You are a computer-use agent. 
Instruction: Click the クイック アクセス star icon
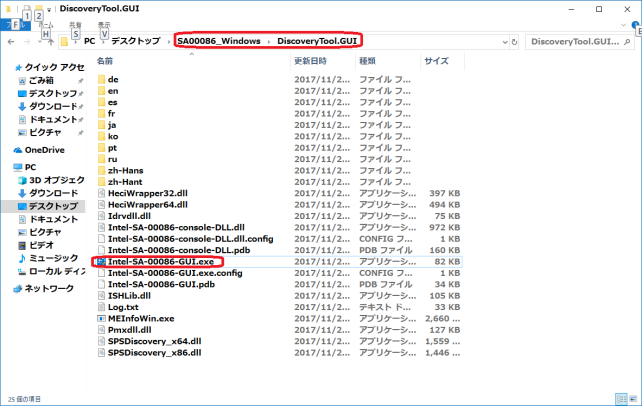18,68
